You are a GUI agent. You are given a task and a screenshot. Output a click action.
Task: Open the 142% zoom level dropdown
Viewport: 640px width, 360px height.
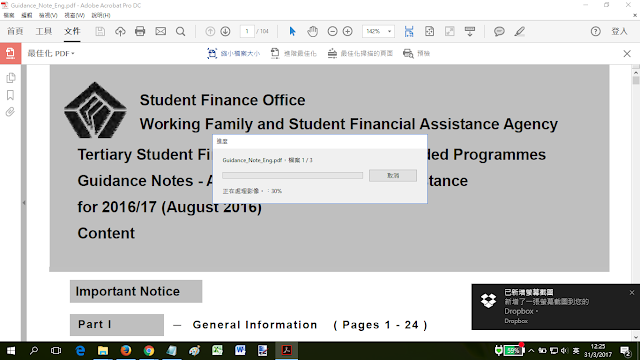378,31
